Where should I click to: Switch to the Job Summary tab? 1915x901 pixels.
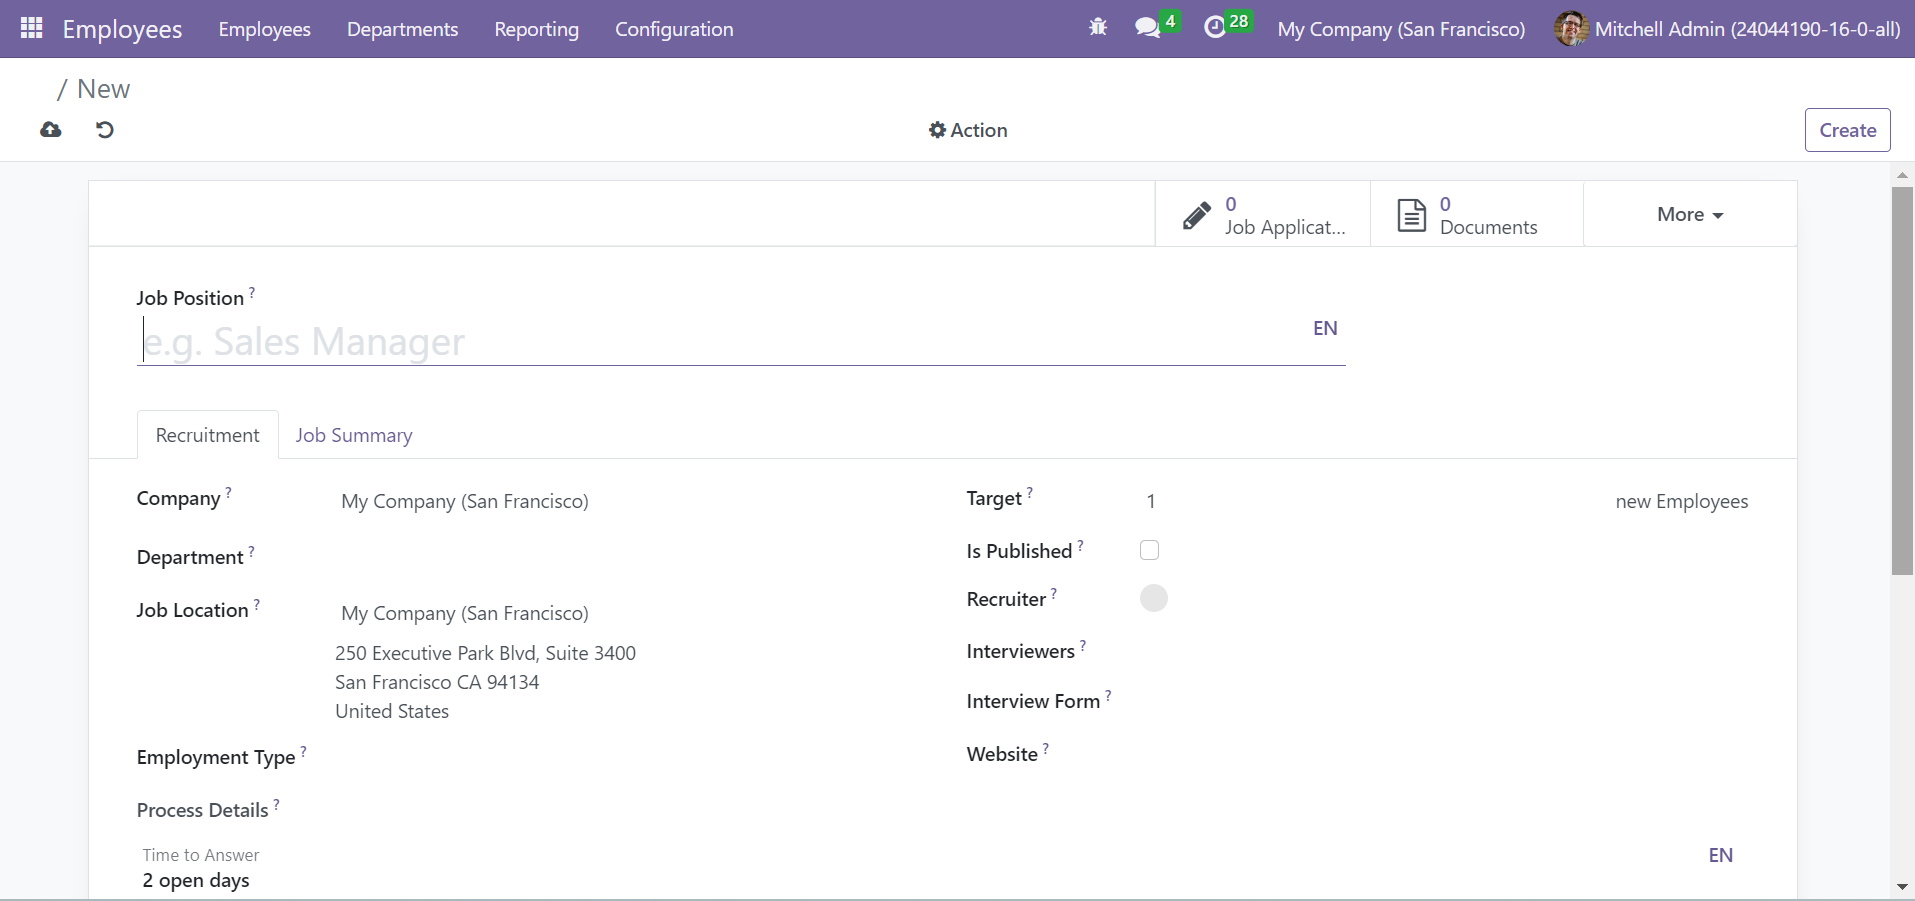pyautogui.click(x=354, y=435)
